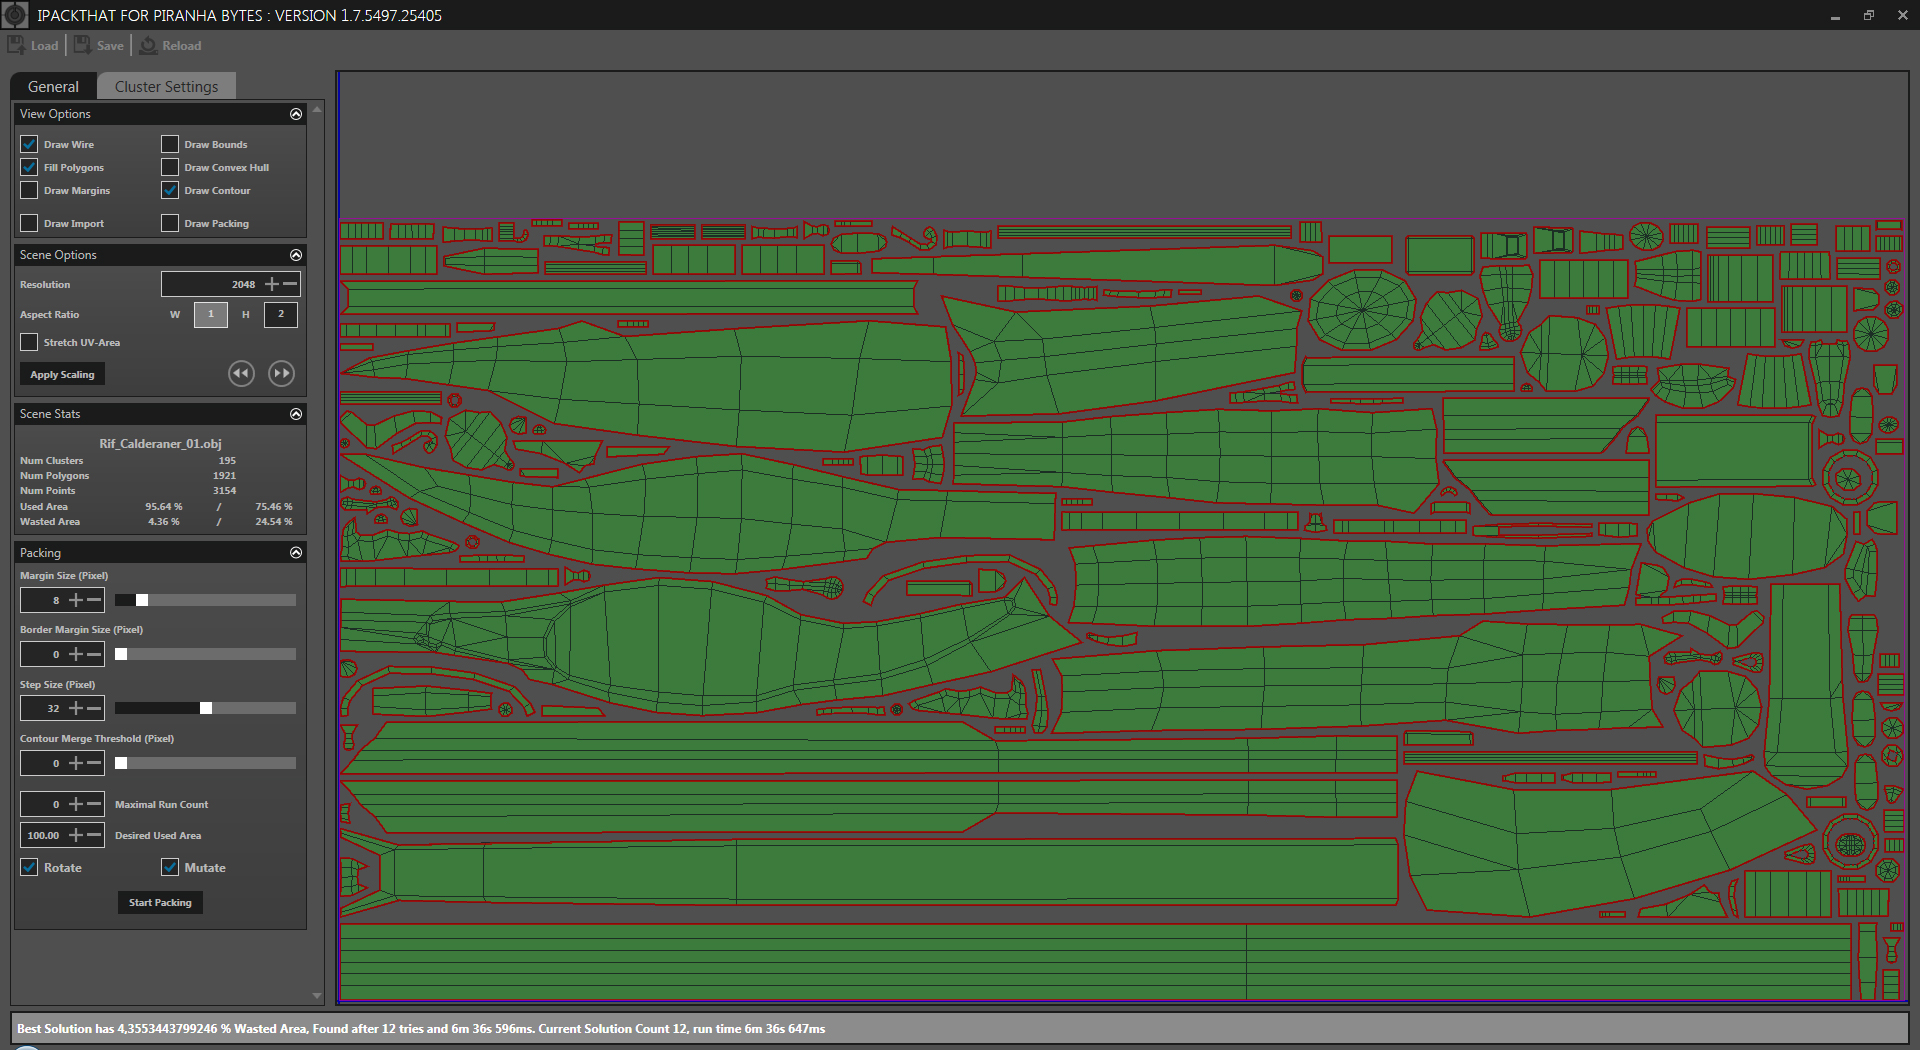Disable the Draw Wire option
1920x1050 pixels.
[29, 144]
